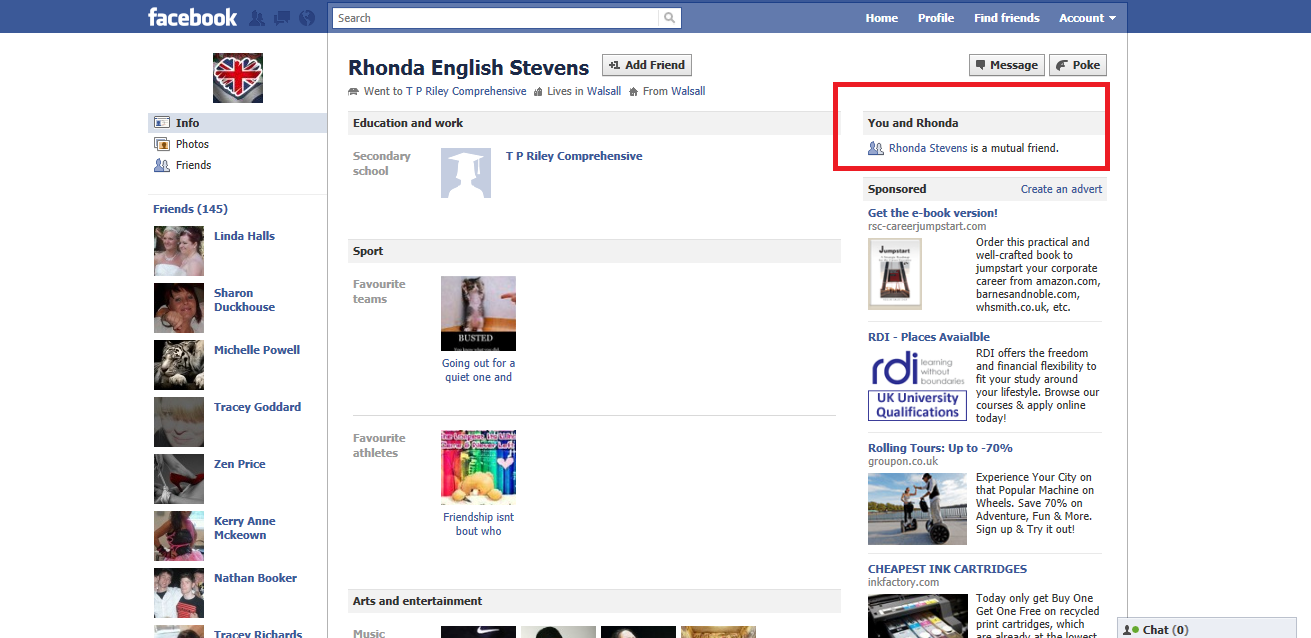Viewport: 1311px width, 638px height.
Task: Click the Facebook logo
Action: coord(192,17)
